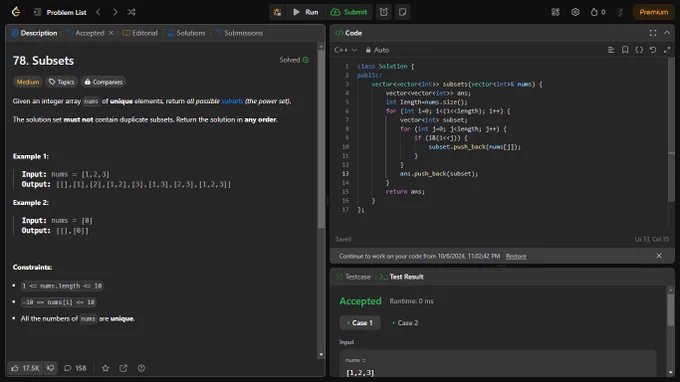Share the problem link icon
Screen dimensions: 680x382
click(123, 368)
